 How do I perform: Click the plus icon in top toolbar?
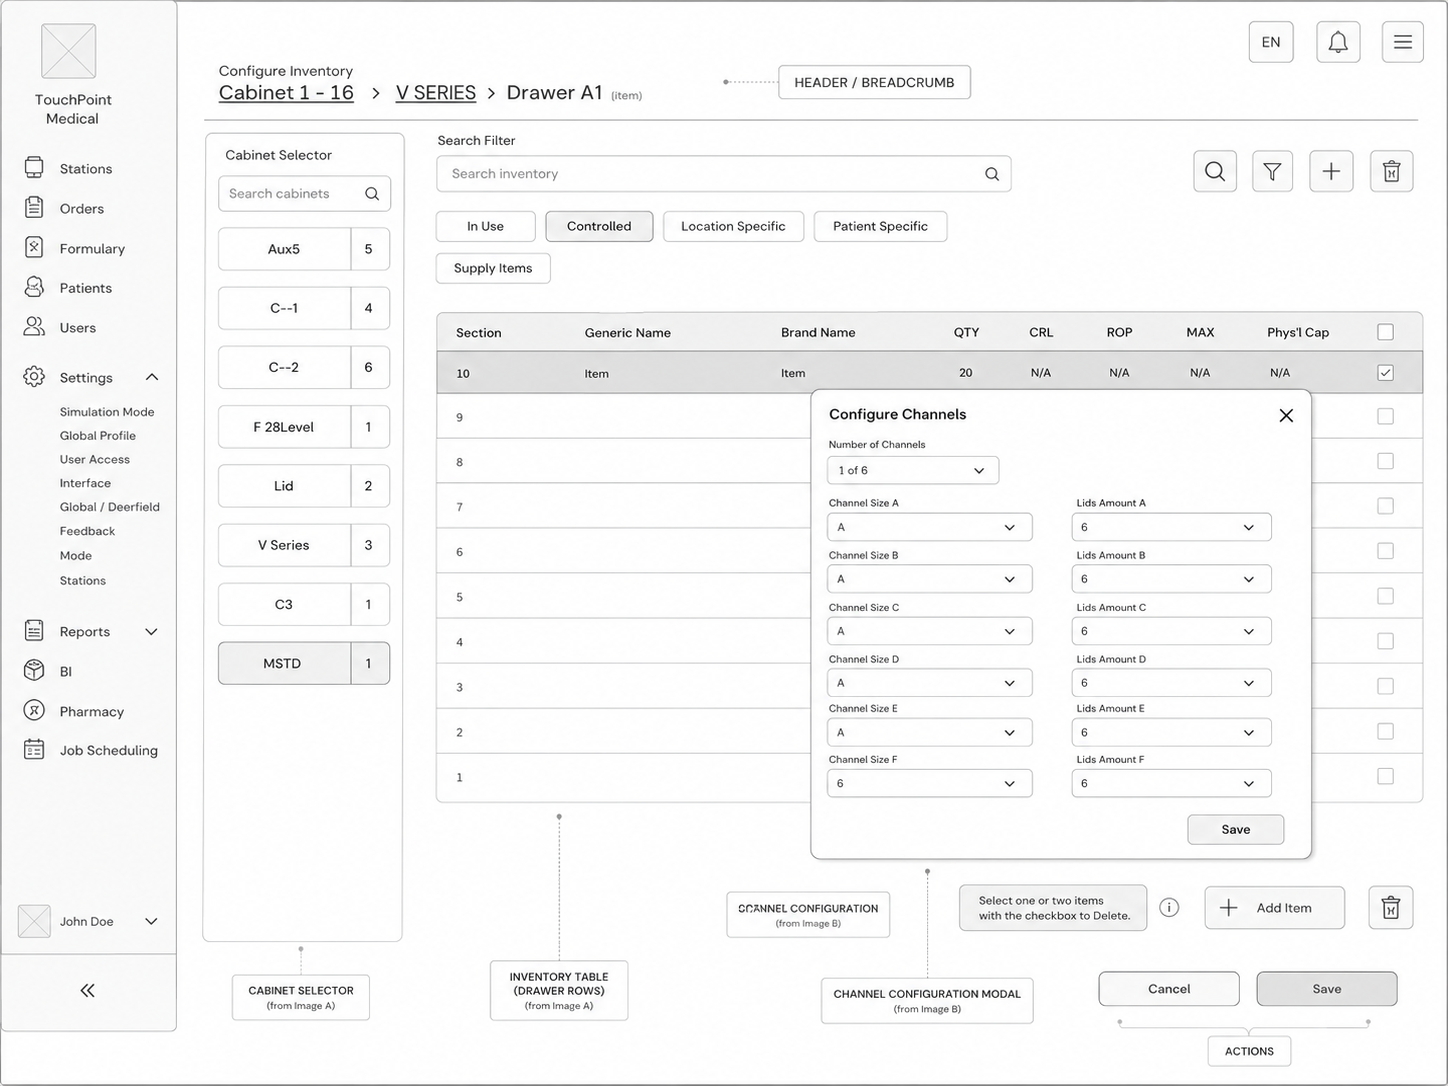coord(1331,172)
